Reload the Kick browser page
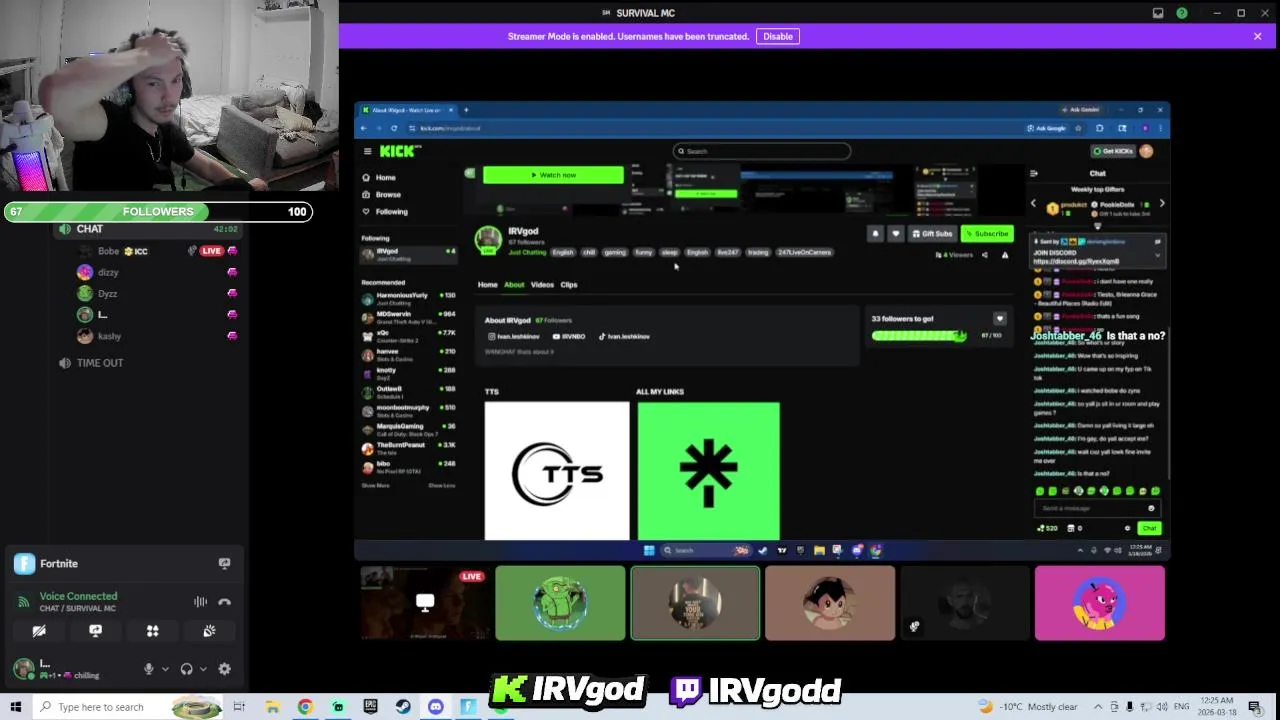1280x720 pixels. tap(394, 128)
